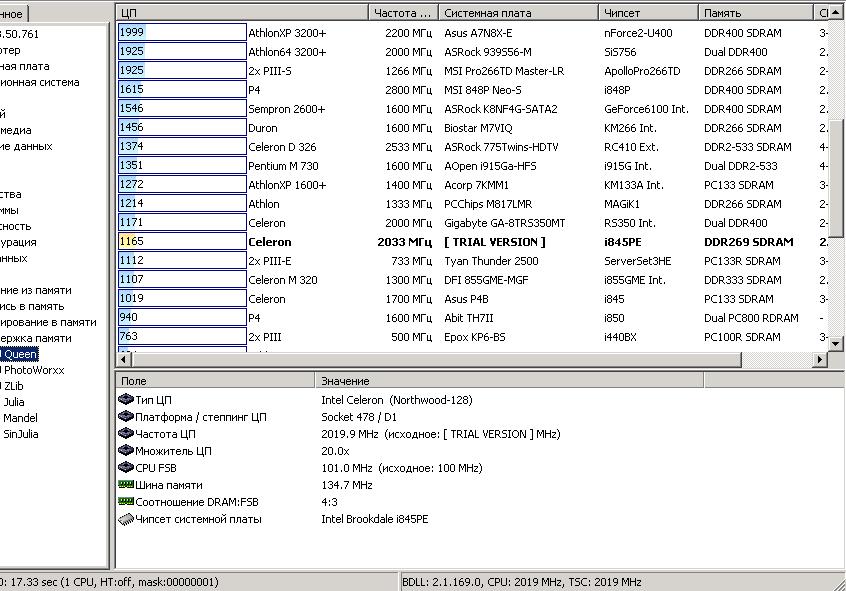Click the icon next to Платформа / степпинг ЦП
The image size is (846, 591).
125,417
